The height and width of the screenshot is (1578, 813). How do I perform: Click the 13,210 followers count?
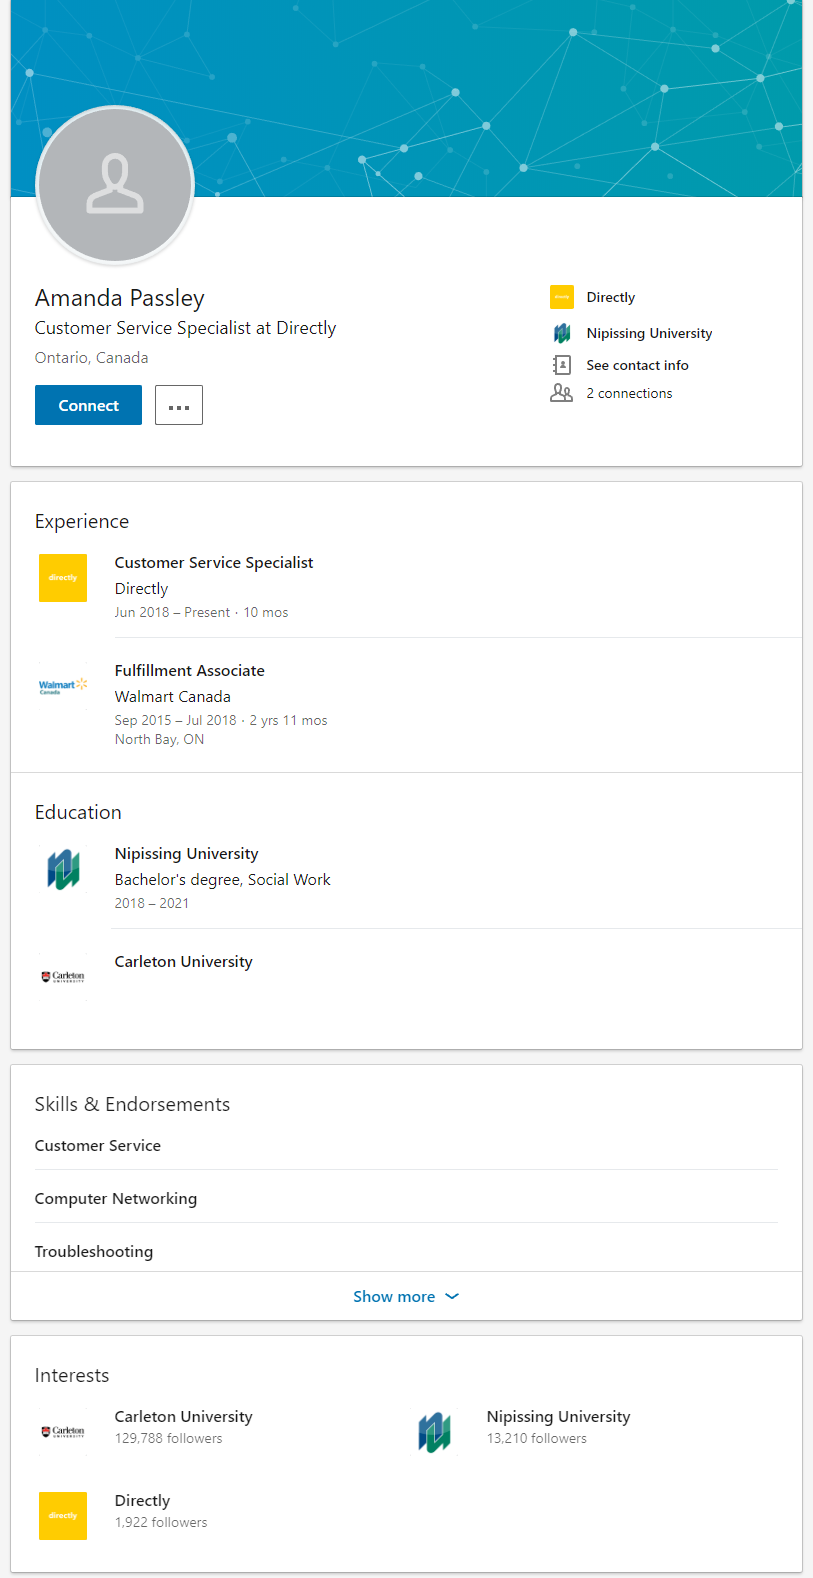click(537, 1438)
